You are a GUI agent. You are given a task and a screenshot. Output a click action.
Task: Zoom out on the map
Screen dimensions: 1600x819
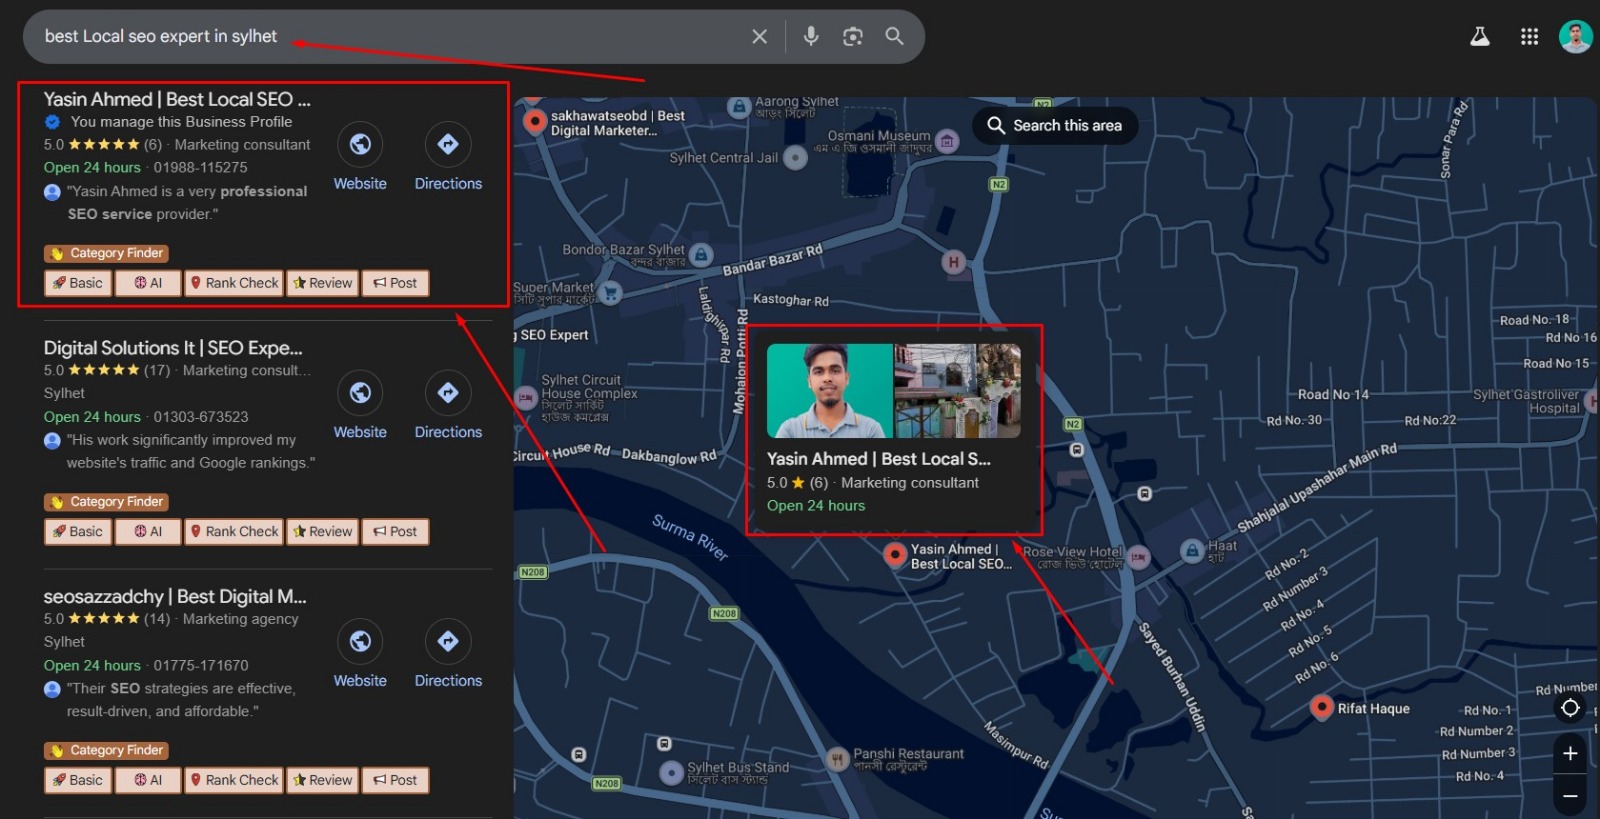coord(1570,796)
